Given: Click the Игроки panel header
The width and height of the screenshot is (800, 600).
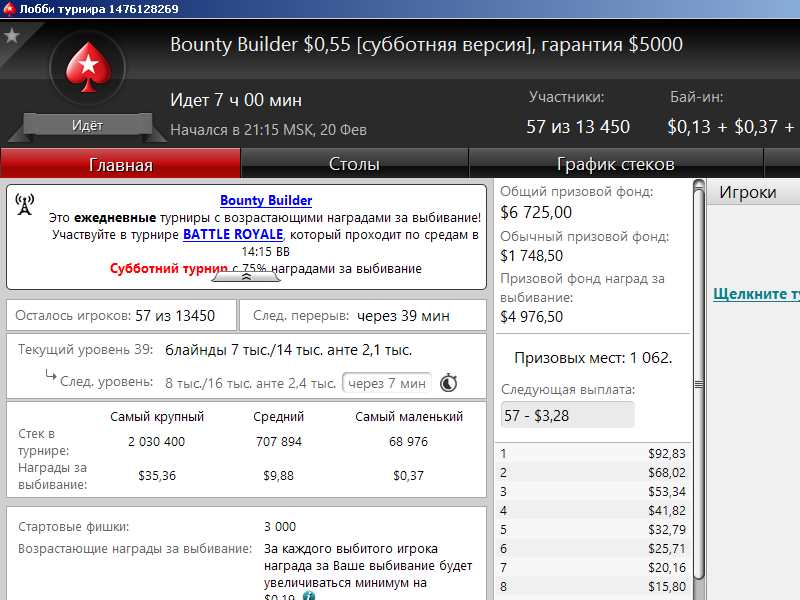Looking at the screenshot, I should point(753,192).
